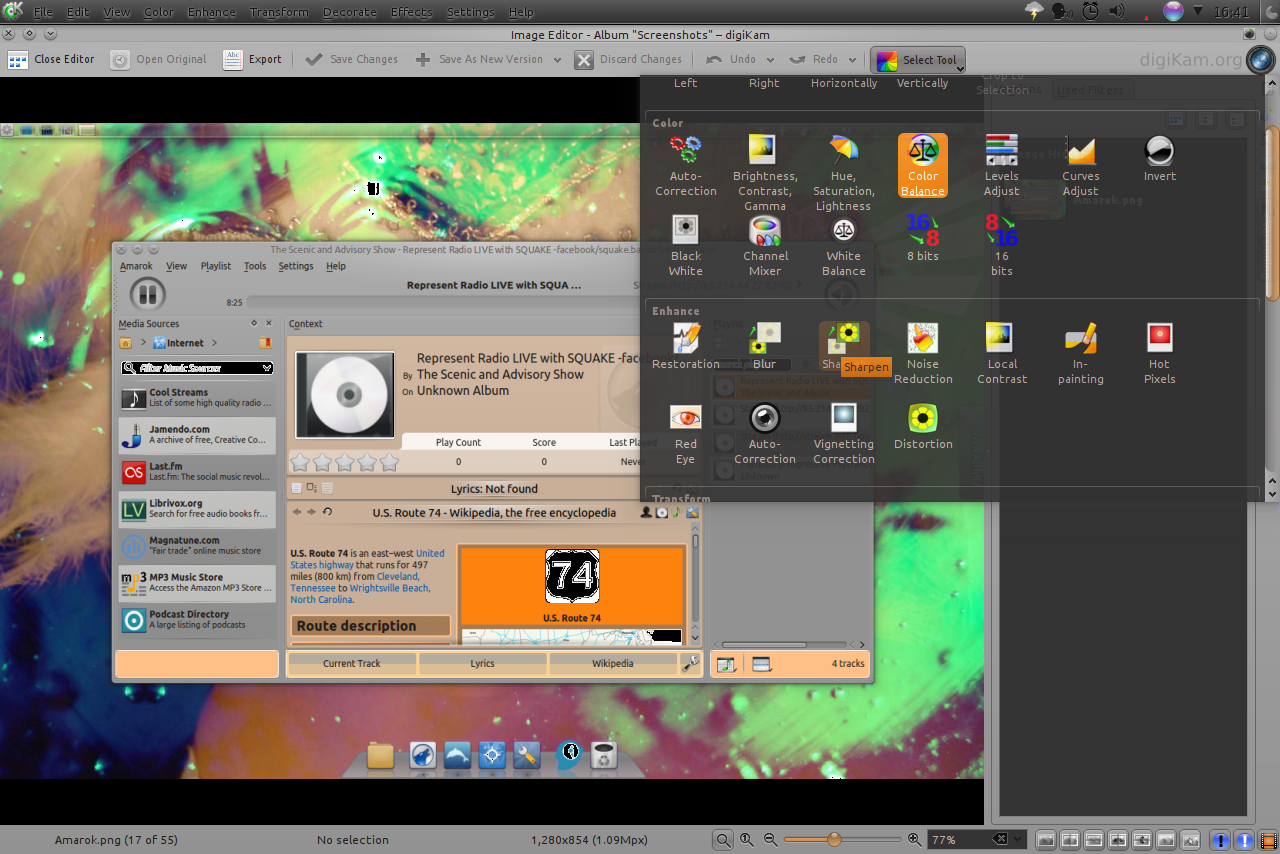Viewport: 1280px width, 854px height.
Task: Open the In-painting tool
Action: click(x=1080, y=353)
